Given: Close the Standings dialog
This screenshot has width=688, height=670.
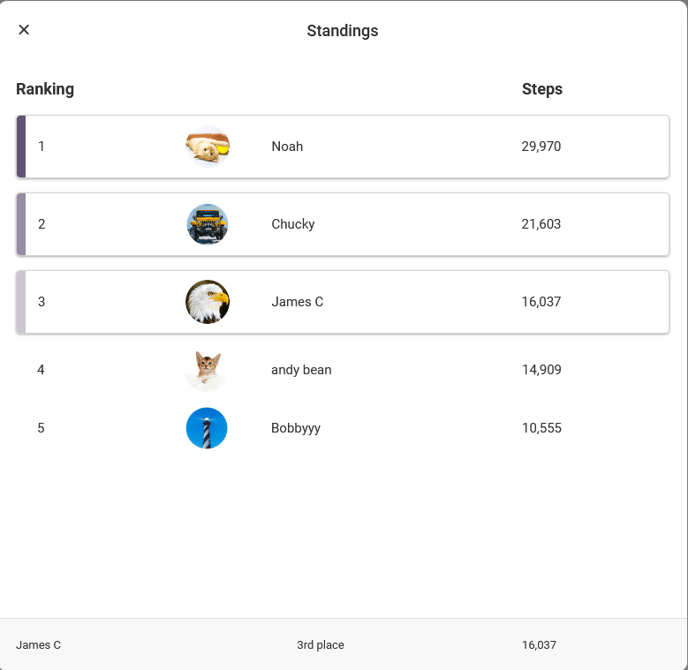Looking at the screenshot, I should pos(24,30).
